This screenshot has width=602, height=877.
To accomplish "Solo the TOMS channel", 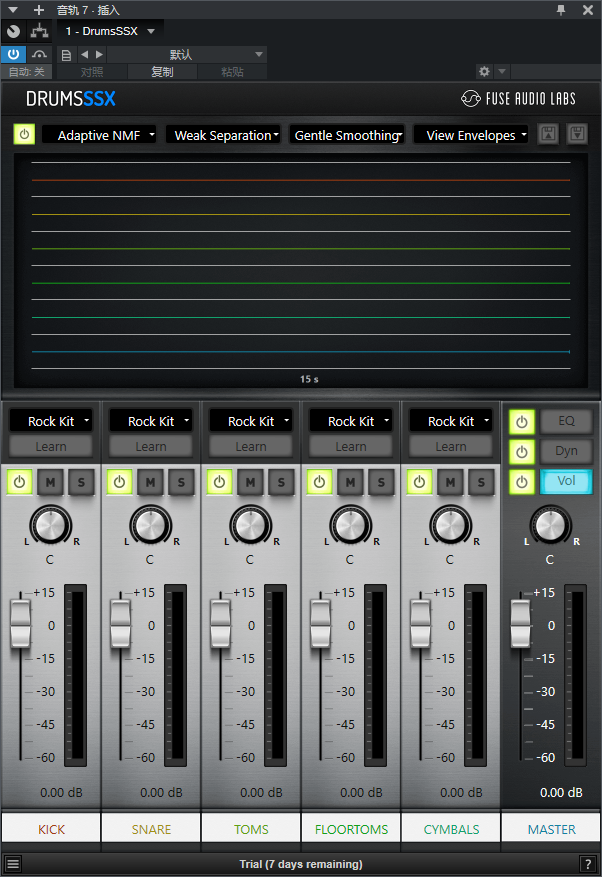I will (x=281, y=482).
